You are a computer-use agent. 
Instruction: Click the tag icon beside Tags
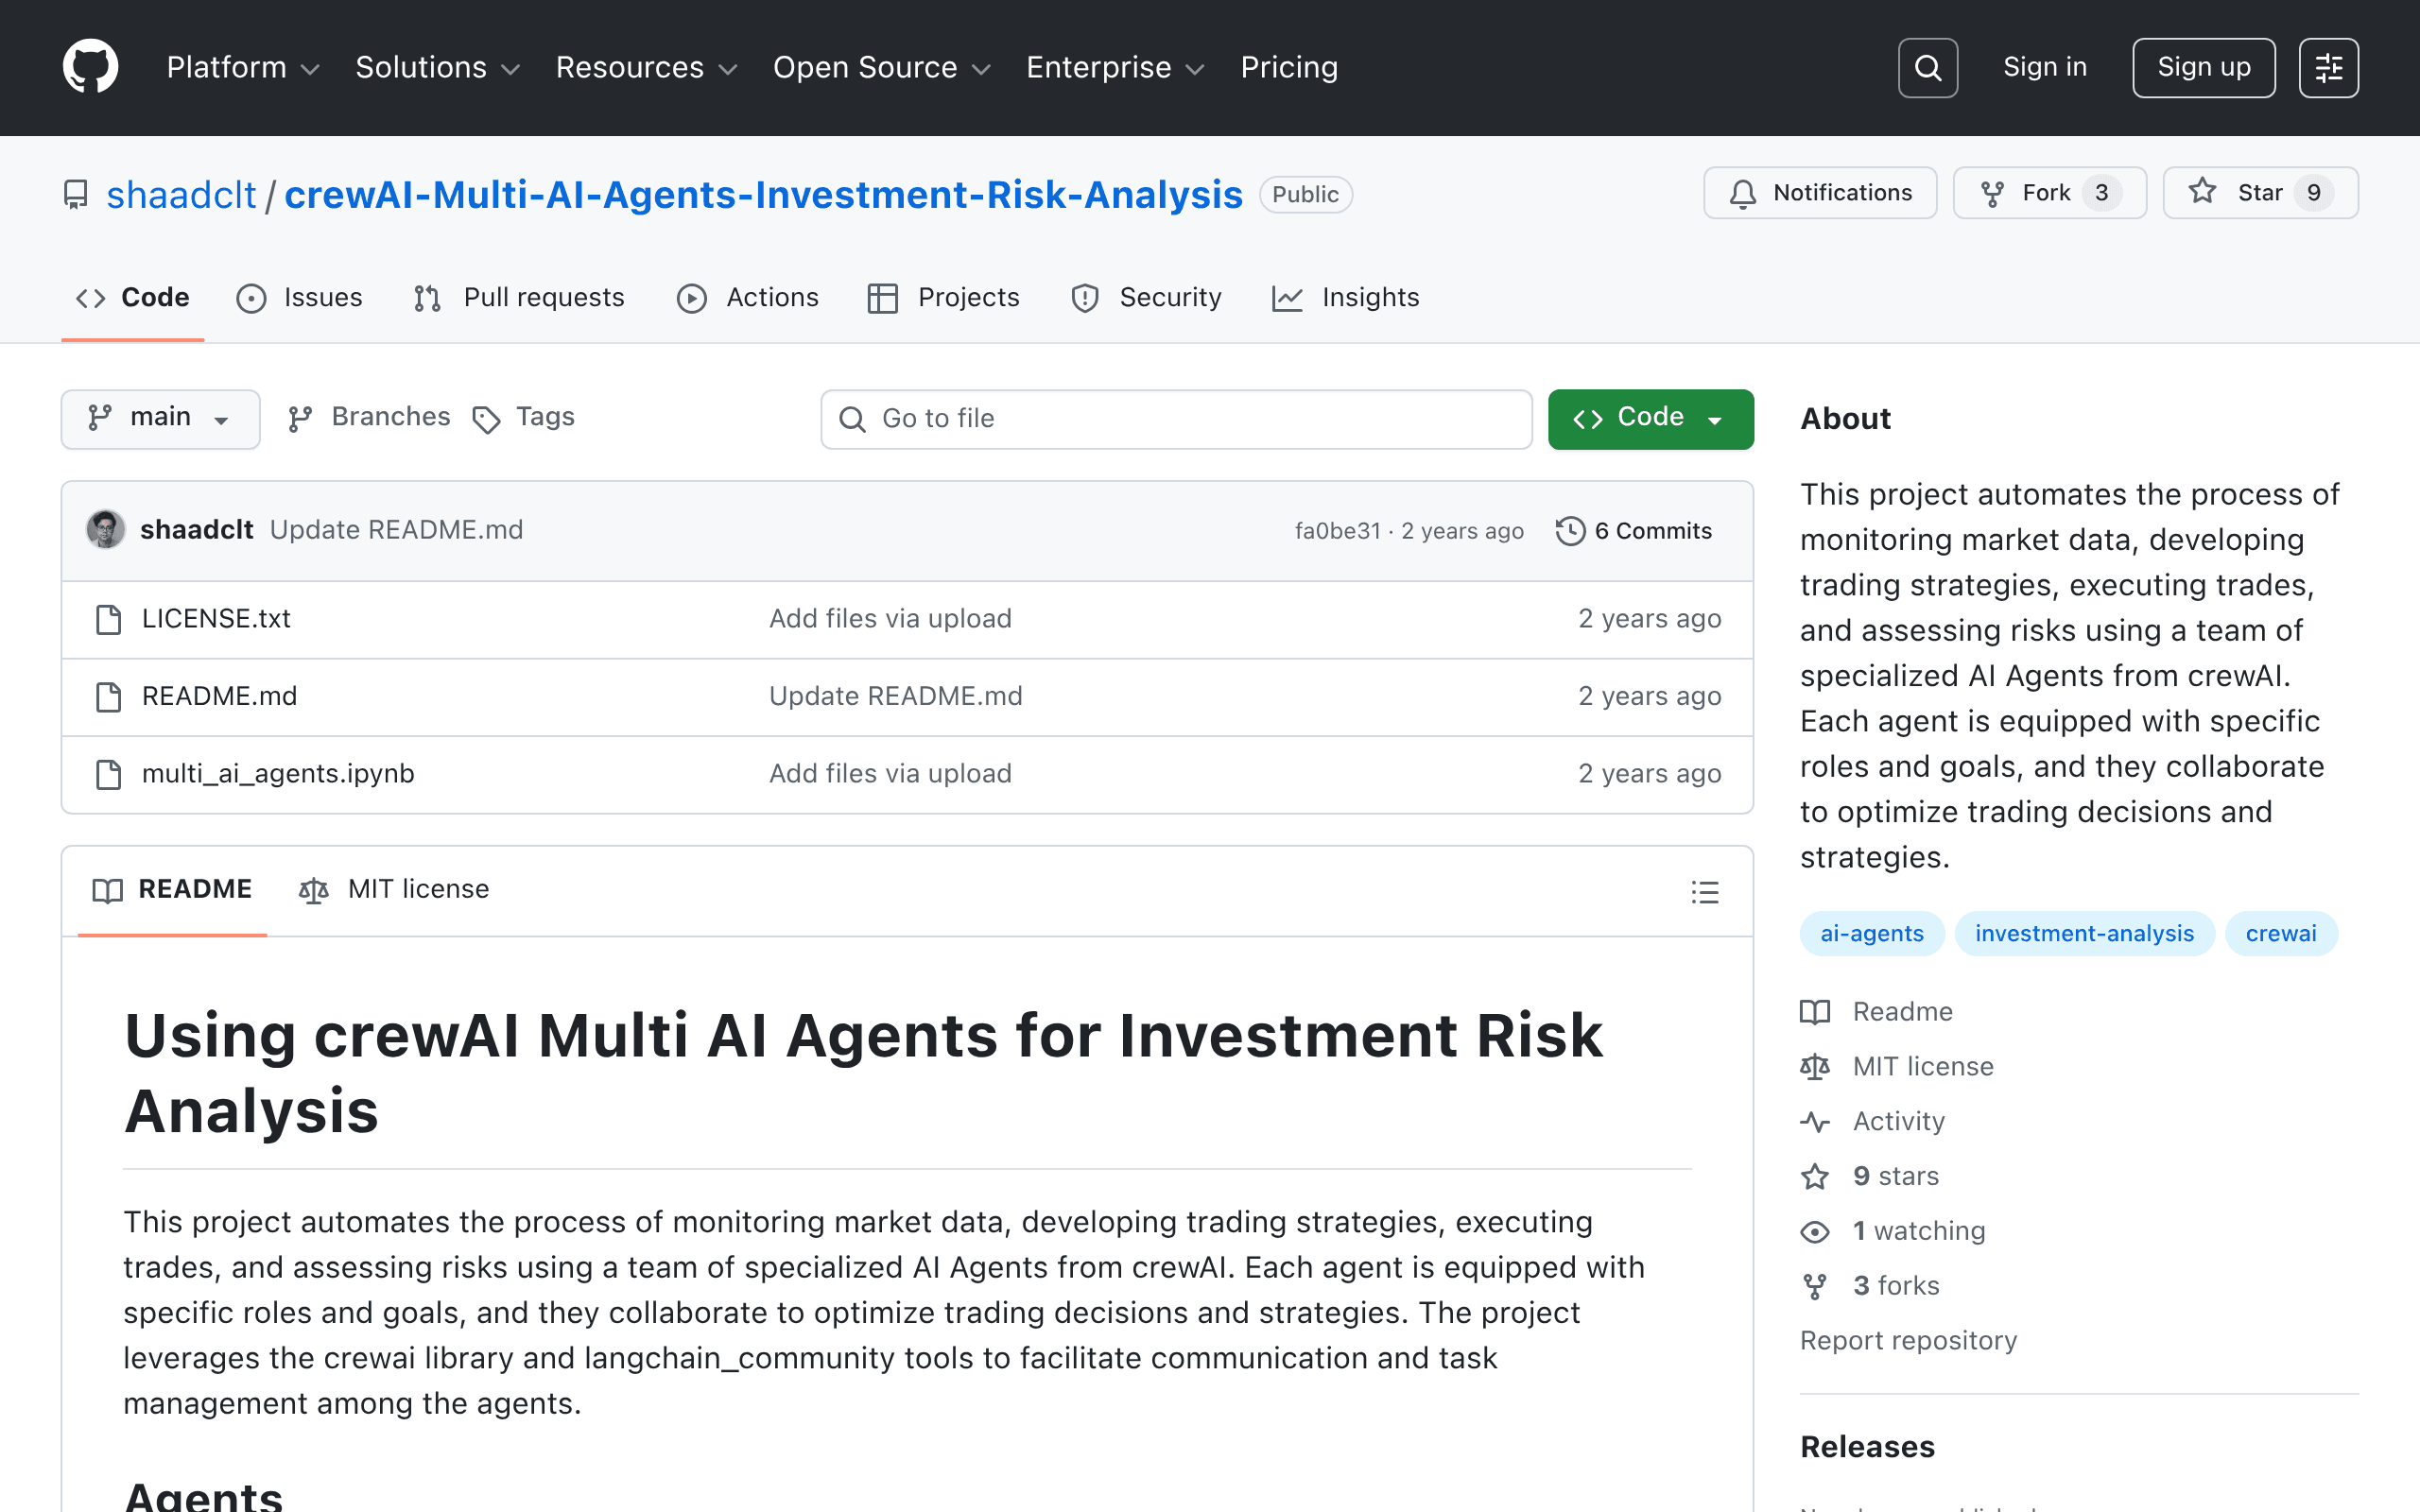[486, 419]
